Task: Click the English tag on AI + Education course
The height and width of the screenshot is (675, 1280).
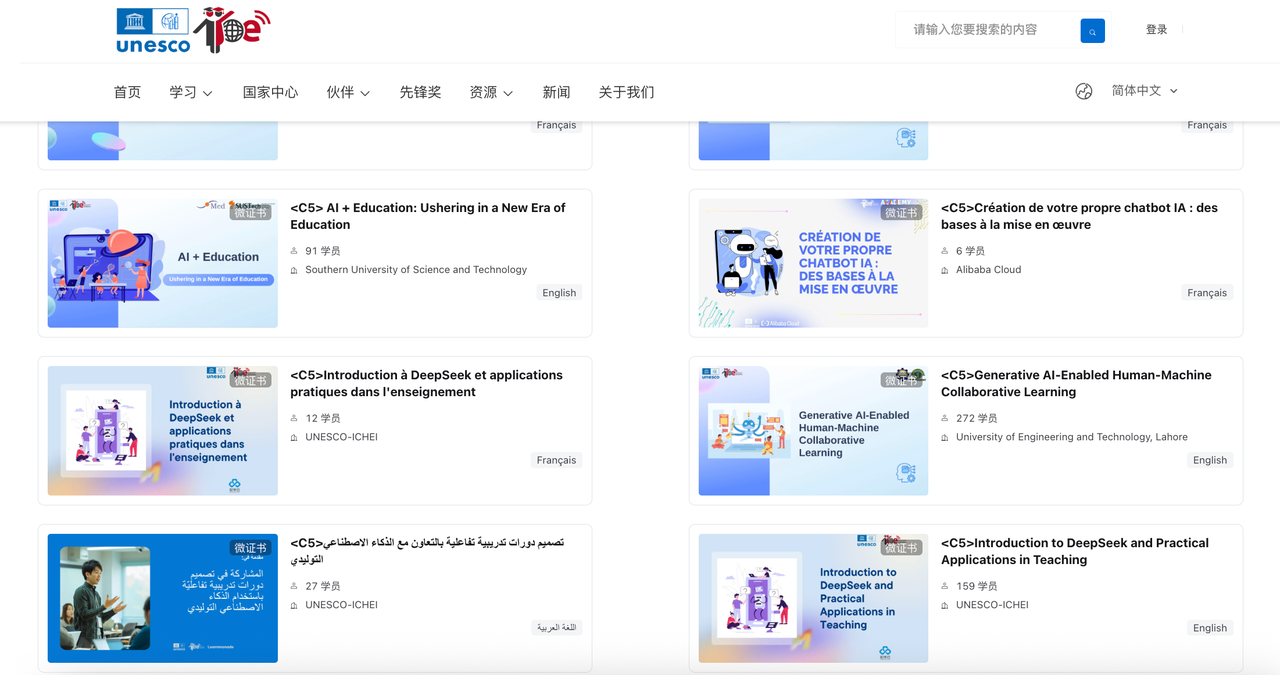Action: pyautogui.click(x=558, y=292)
